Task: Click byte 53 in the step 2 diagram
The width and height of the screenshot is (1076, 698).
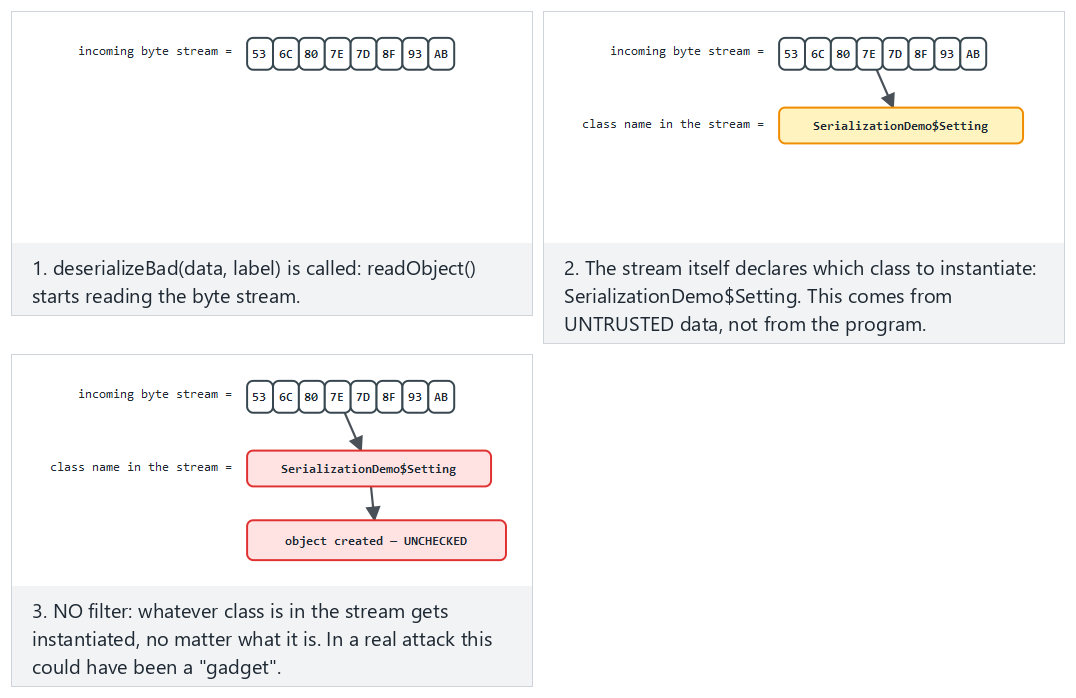Action: click(791, 54)
